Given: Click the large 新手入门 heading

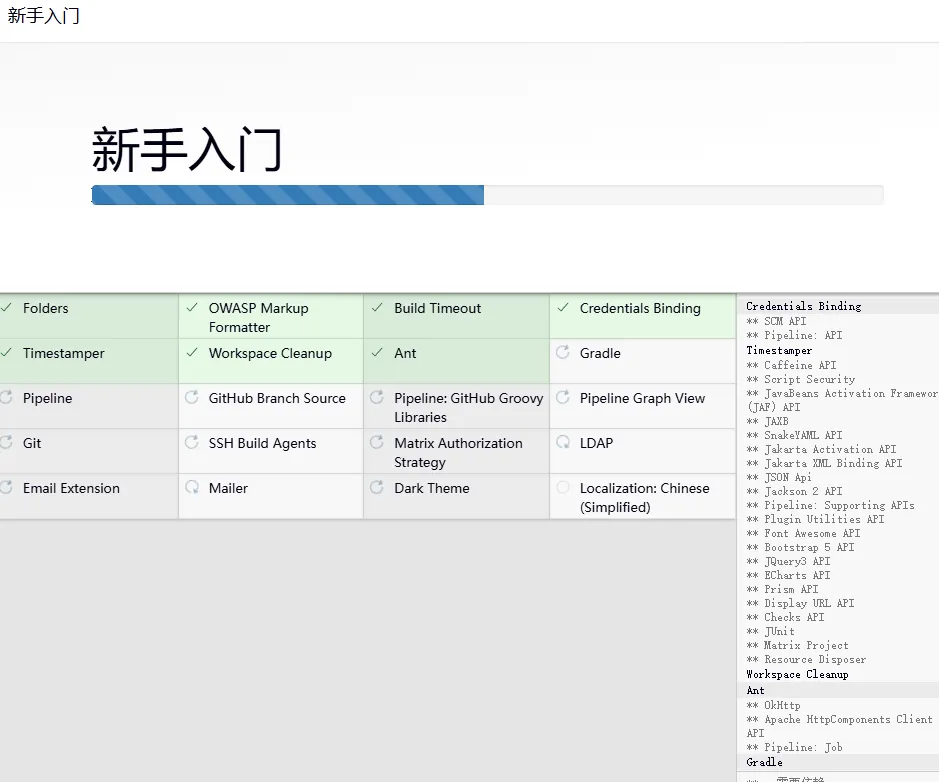Looking at the screenshot, I should tap(187, 150).
